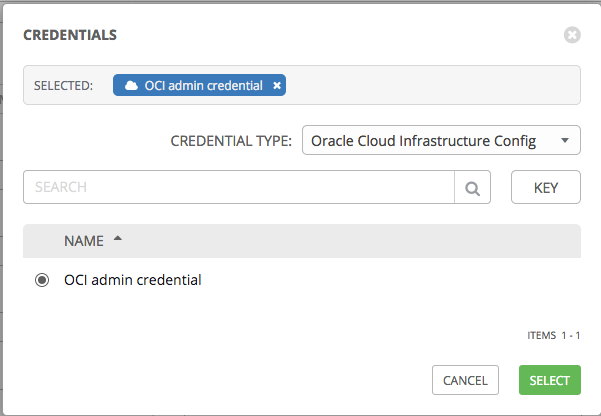601x416 pixels.
Task: Click the ITEMS 1 - 1 pagination label
Action: (553, 335)
